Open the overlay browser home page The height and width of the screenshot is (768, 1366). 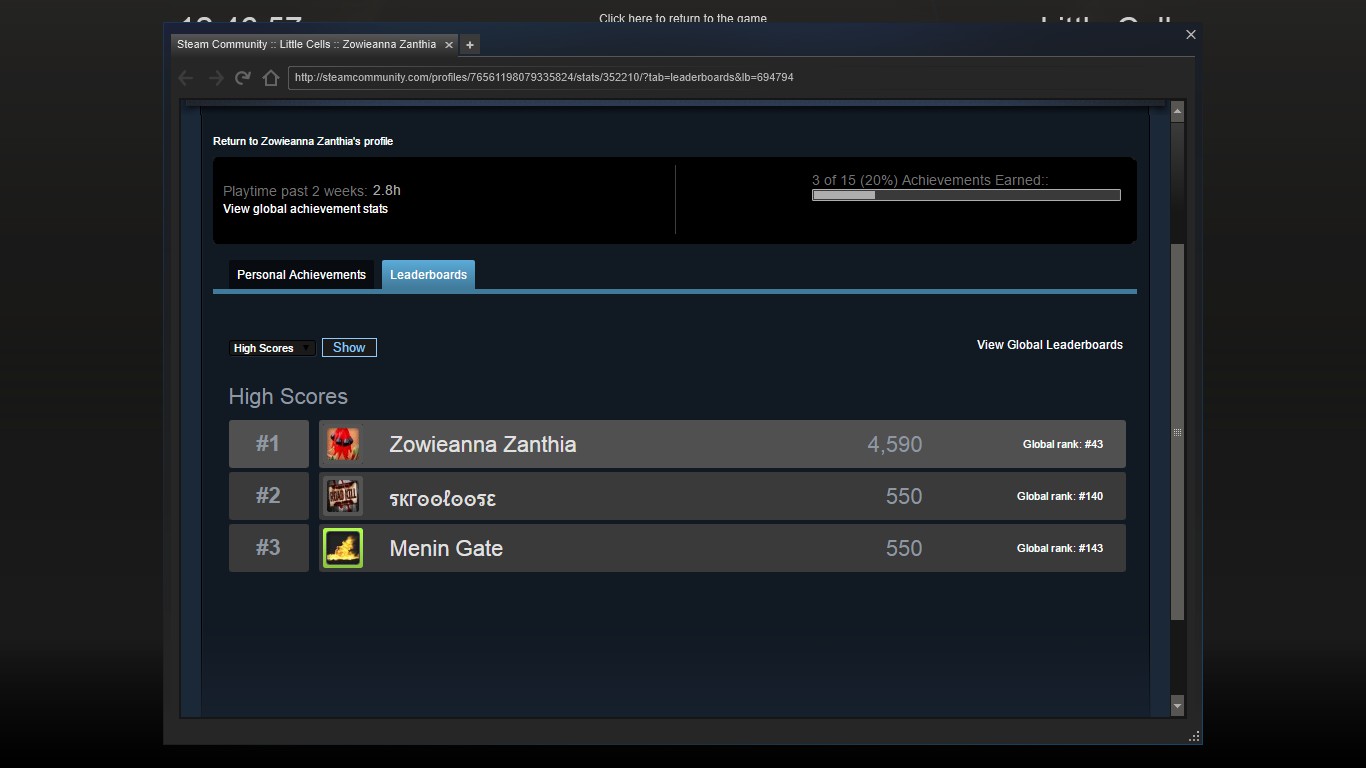270,77
